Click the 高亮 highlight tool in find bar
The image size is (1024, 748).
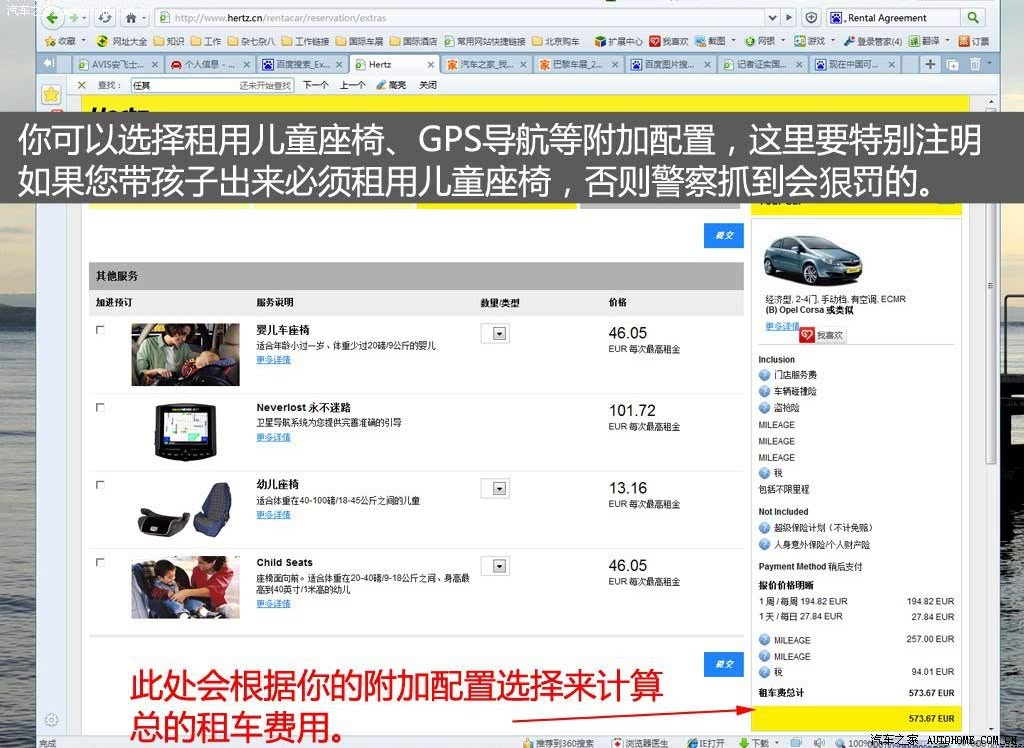(x=391, y=85)
